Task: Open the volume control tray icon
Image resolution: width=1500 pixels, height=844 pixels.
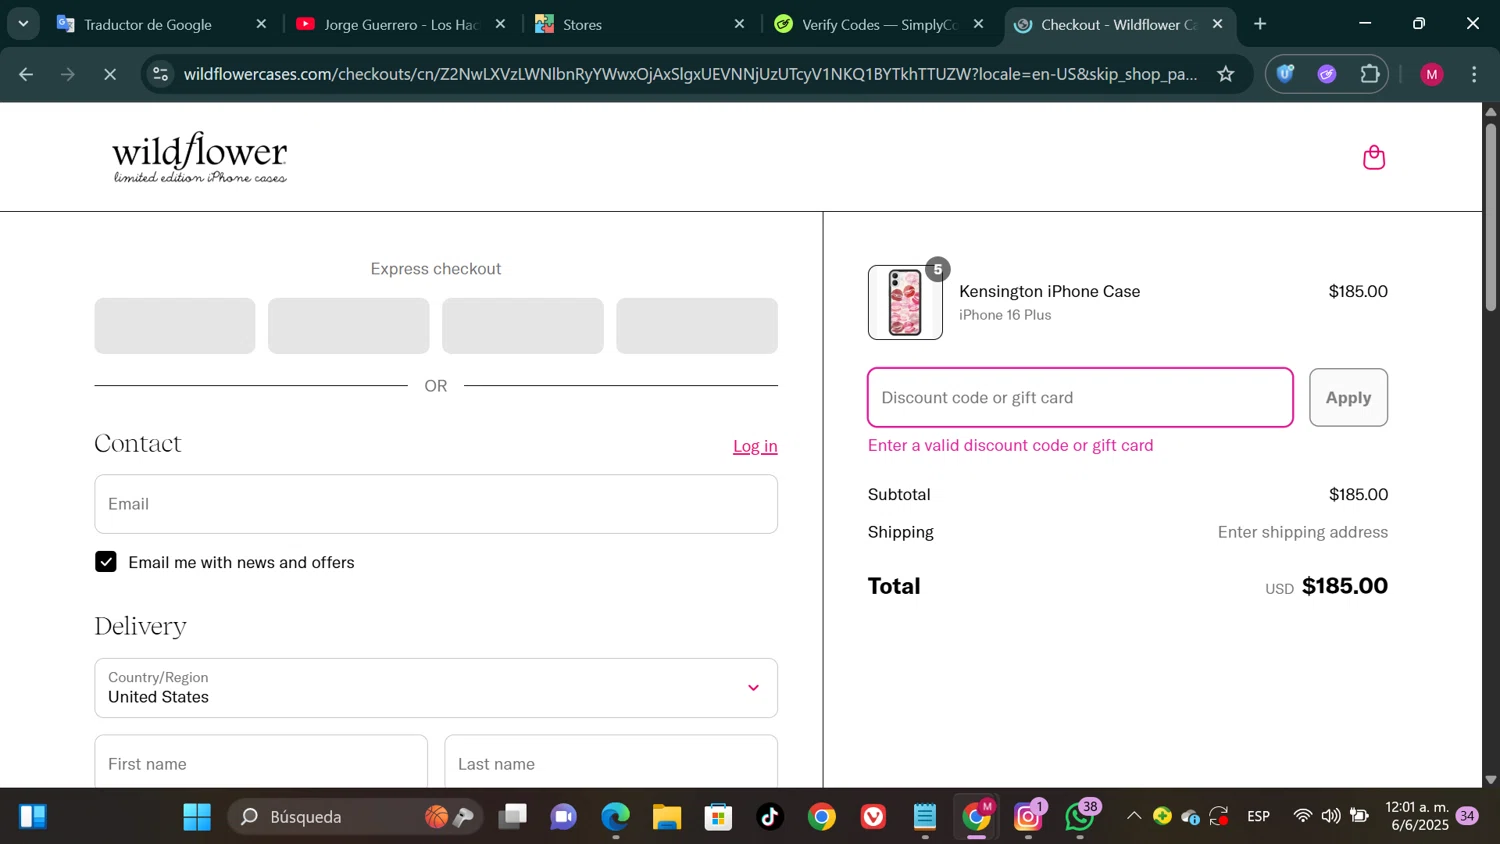Action: pos(1331,817)
